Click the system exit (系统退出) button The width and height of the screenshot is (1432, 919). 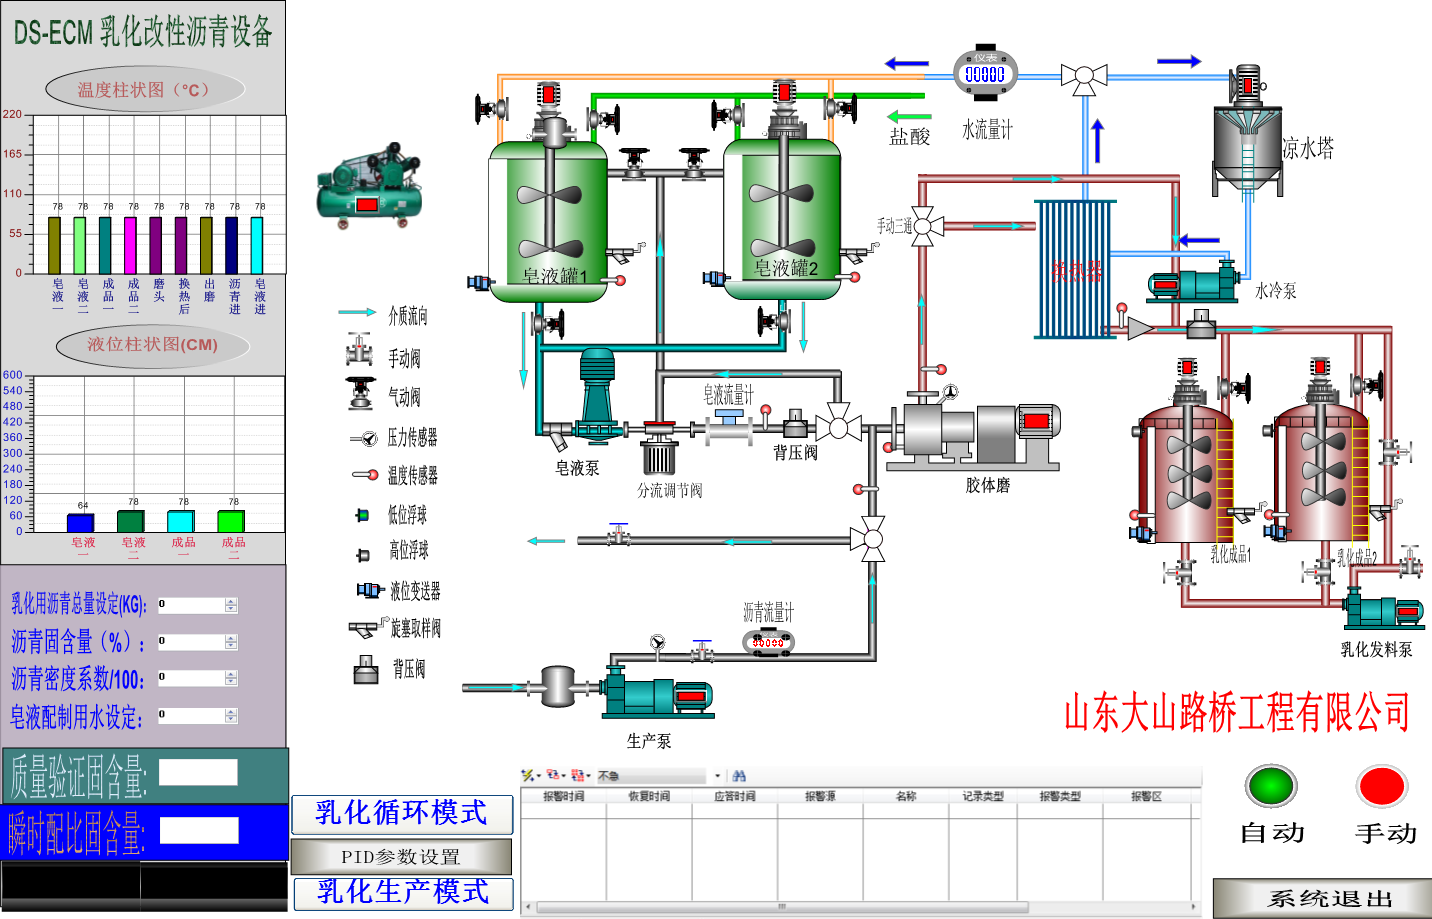point(1322,898)
